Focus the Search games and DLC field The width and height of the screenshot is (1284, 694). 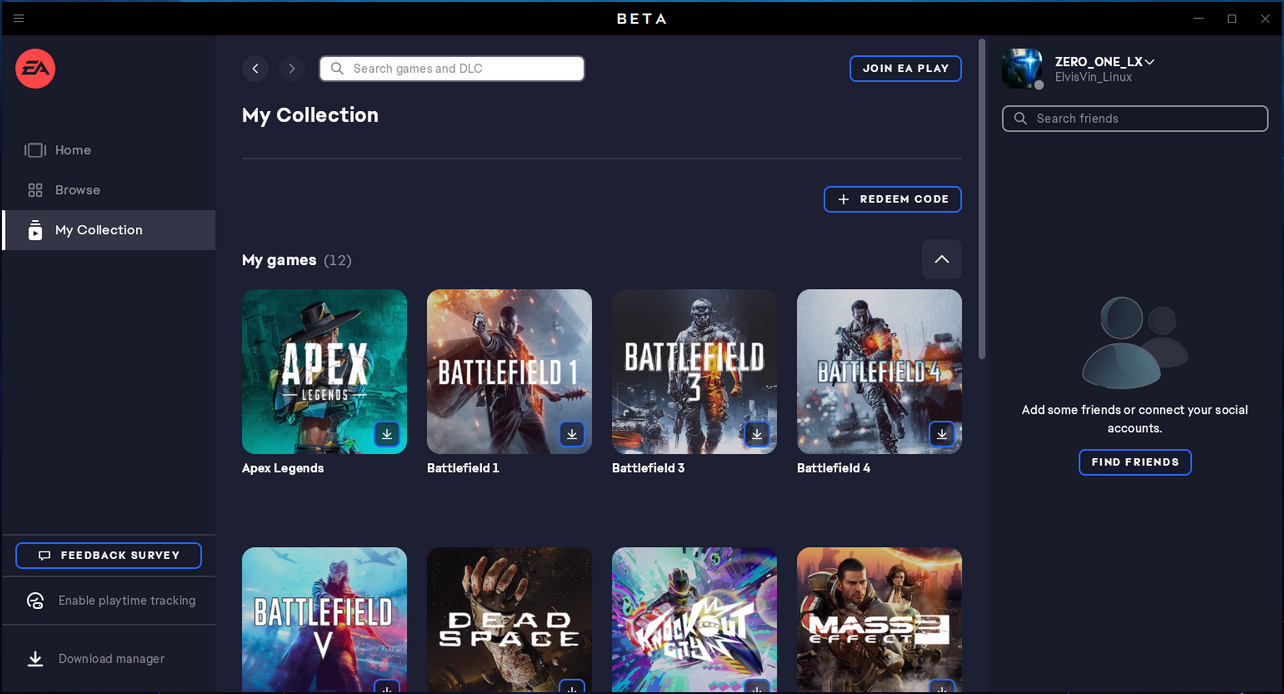[452, 69]
